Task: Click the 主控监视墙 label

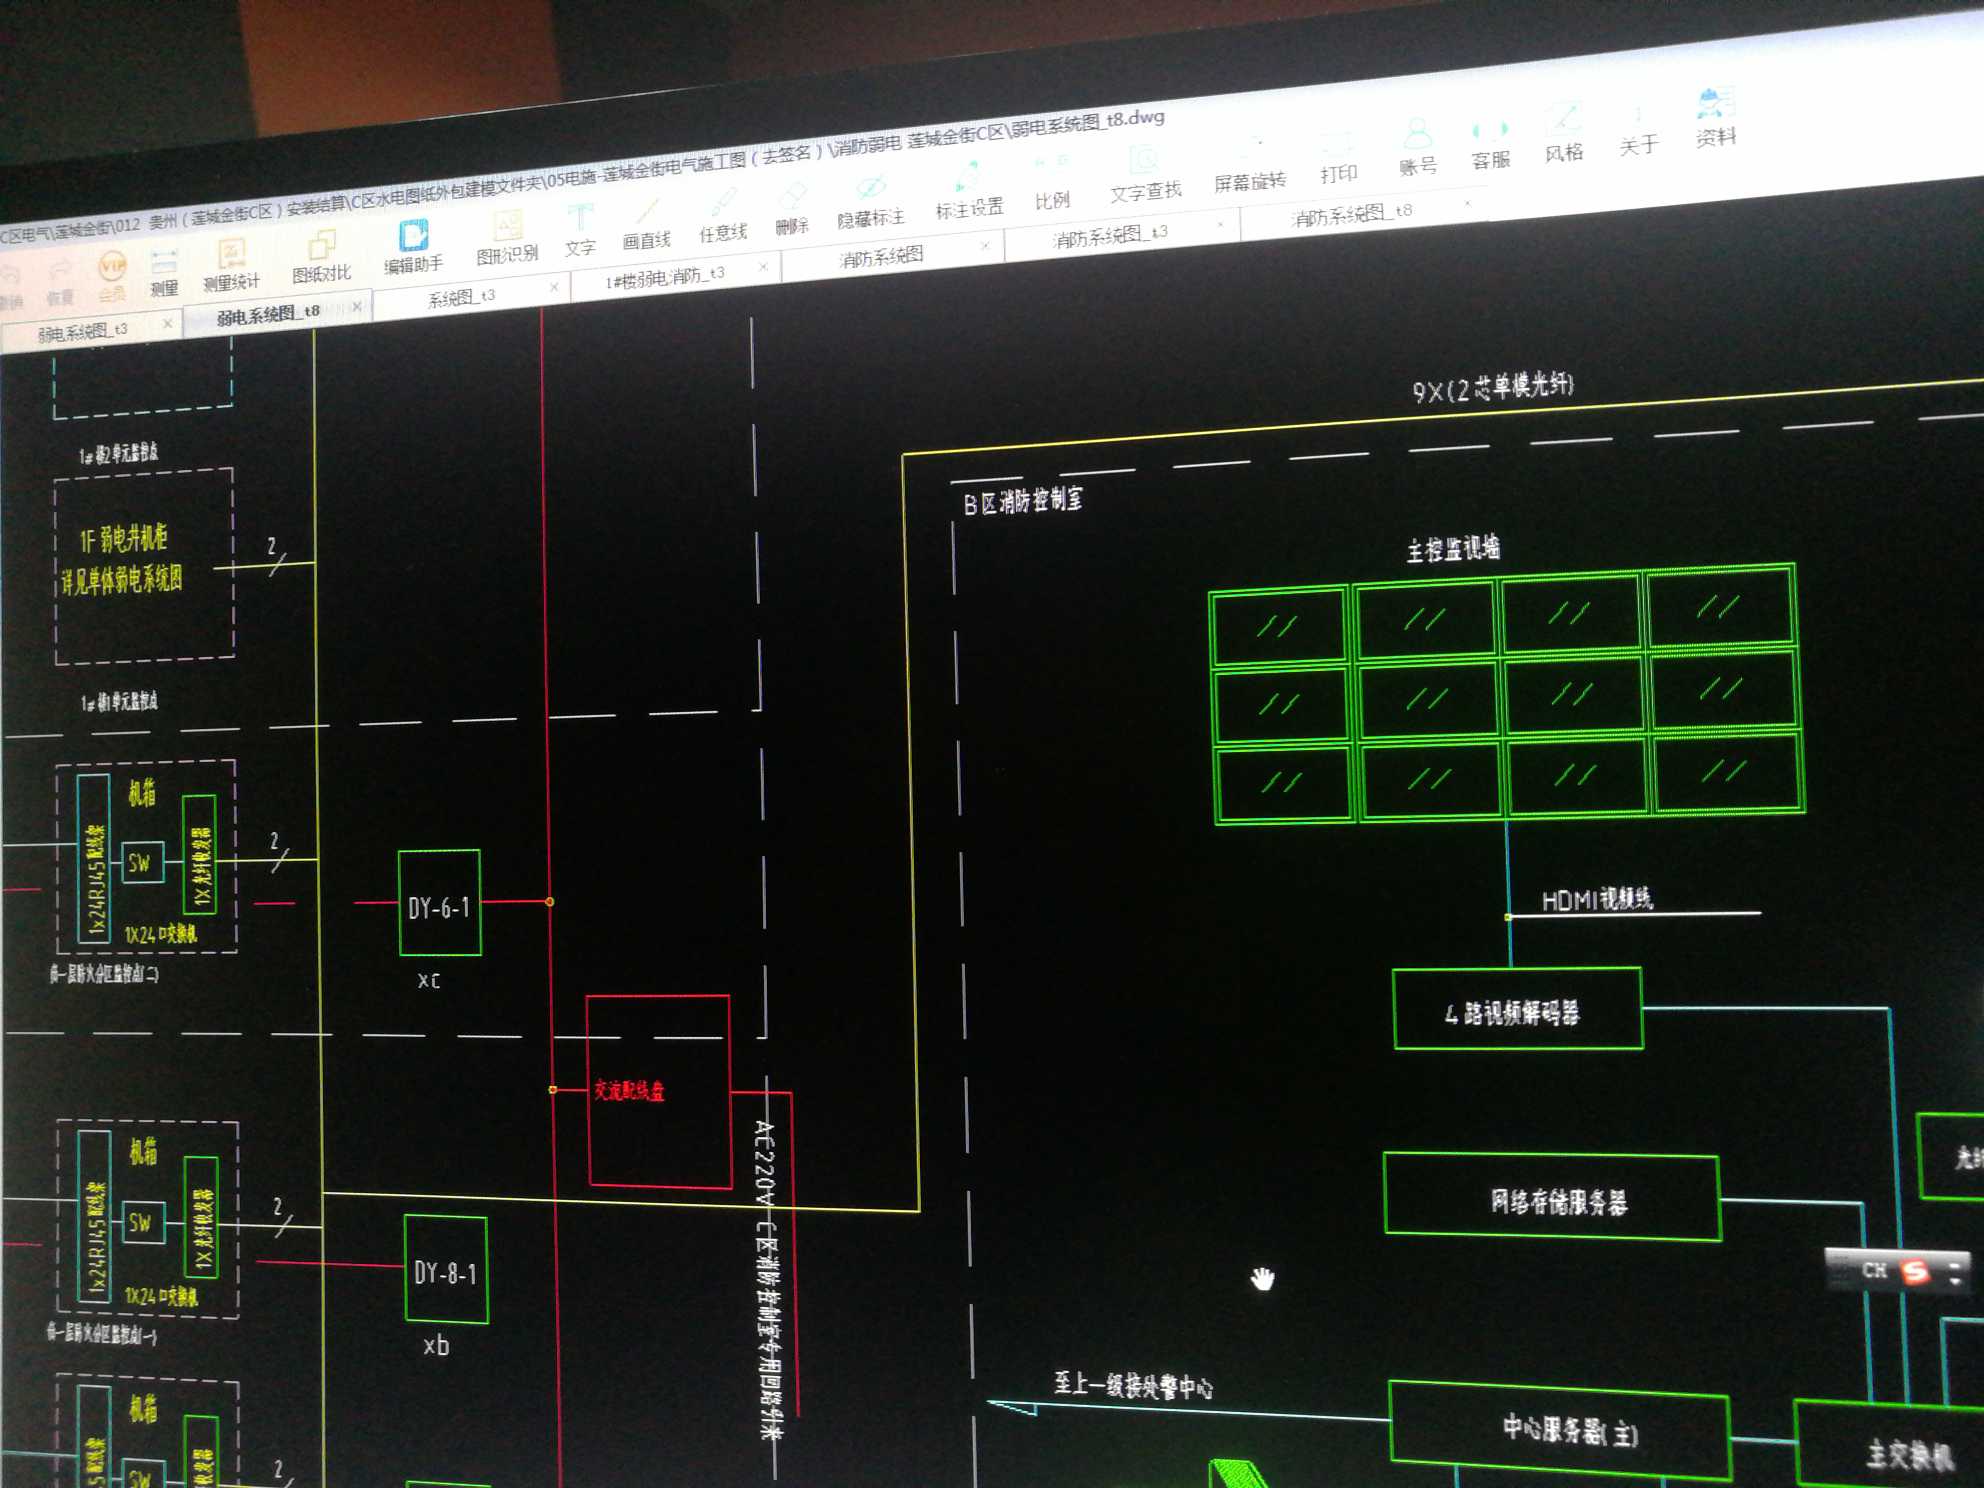Action: (x=1453, y=548)
